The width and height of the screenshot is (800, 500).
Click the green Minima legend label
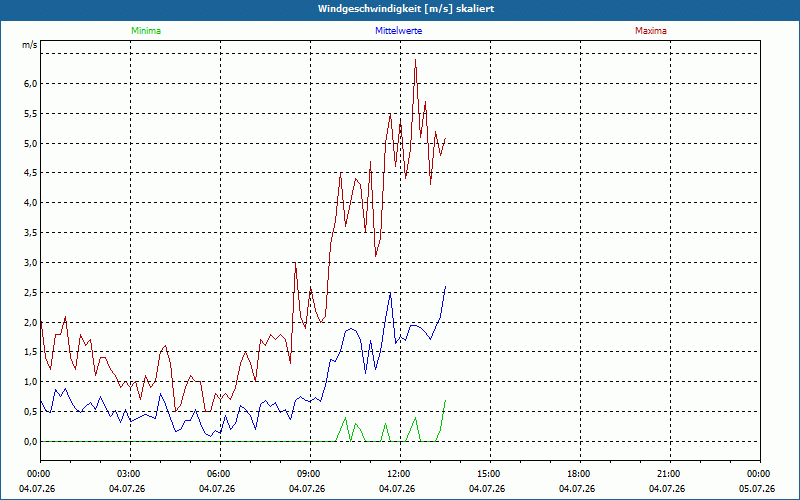click(x=146, y=31)
